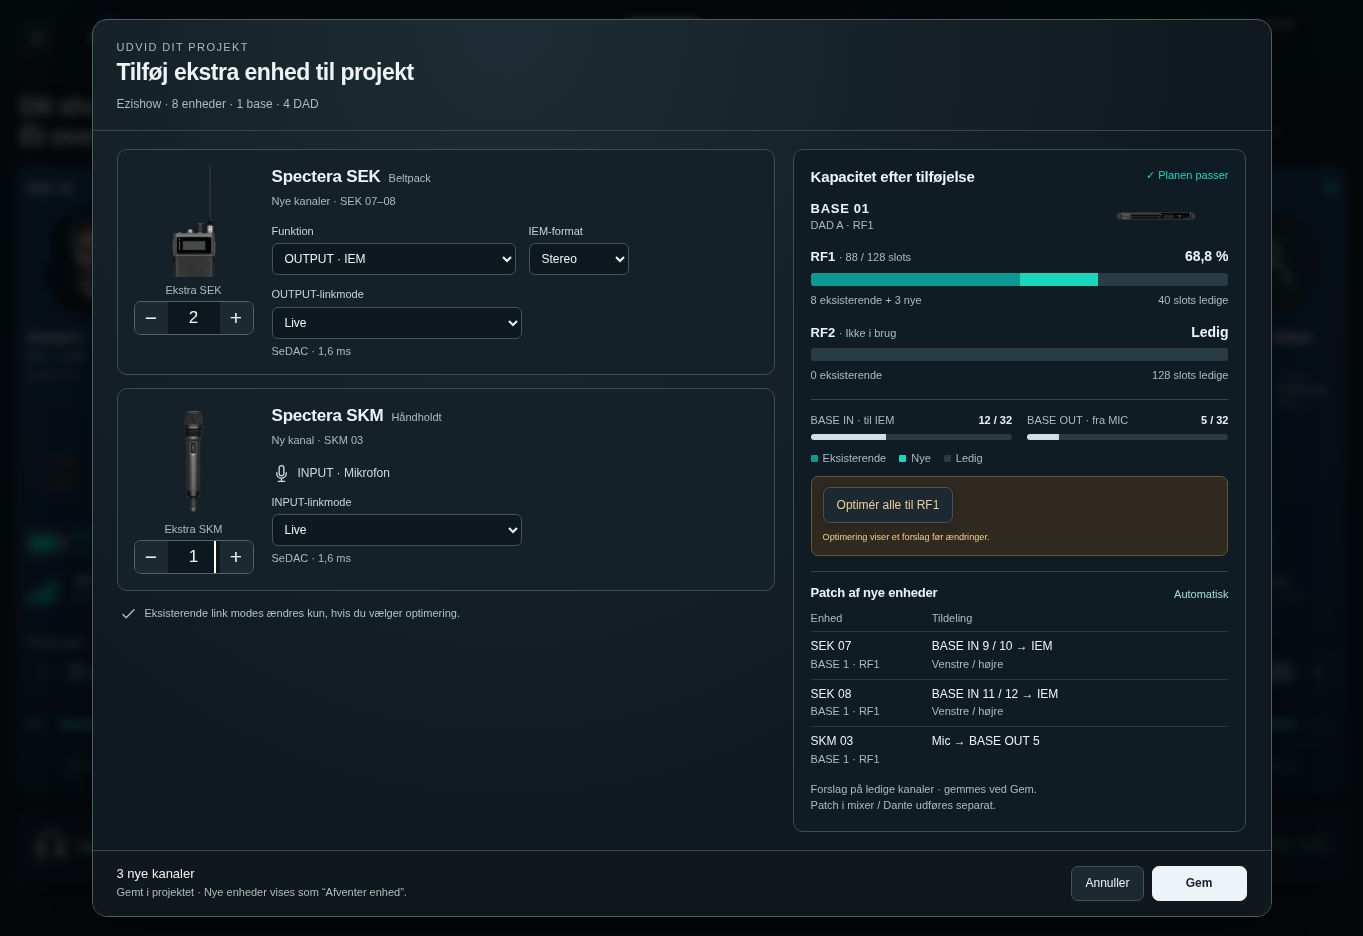Click the Spectera SEK beltpack image
The image size is (1363, 936).
coord(194,223)
